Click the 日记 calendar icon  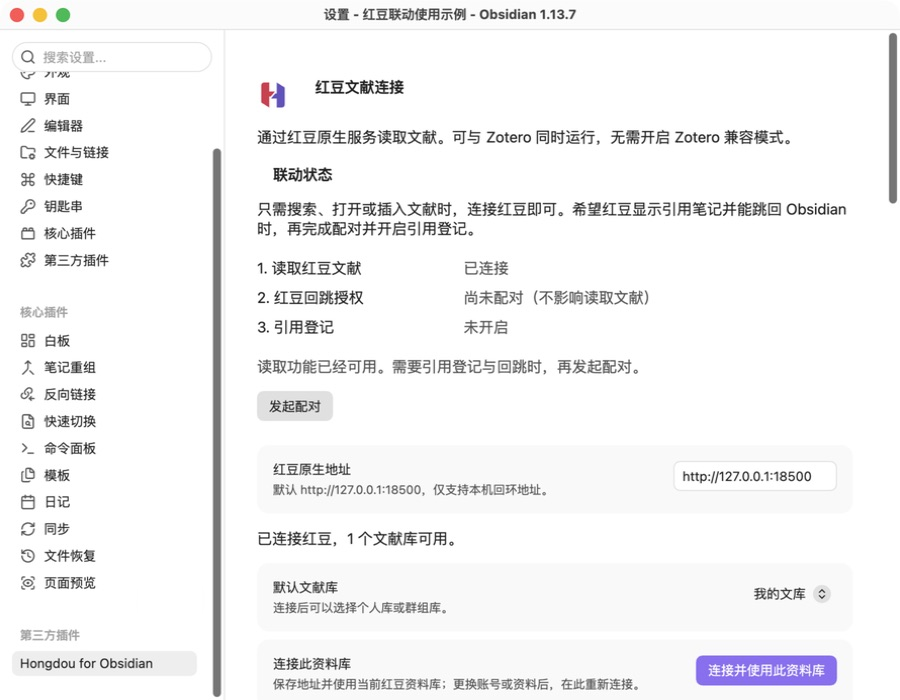[28, 503]
